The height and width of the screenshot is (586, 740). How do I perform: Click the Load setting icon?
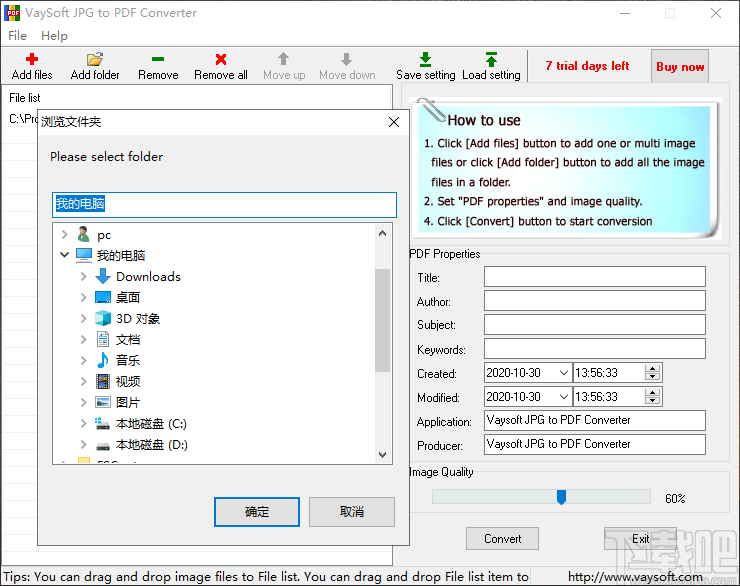pyautogui.click(x=491, y=59)
